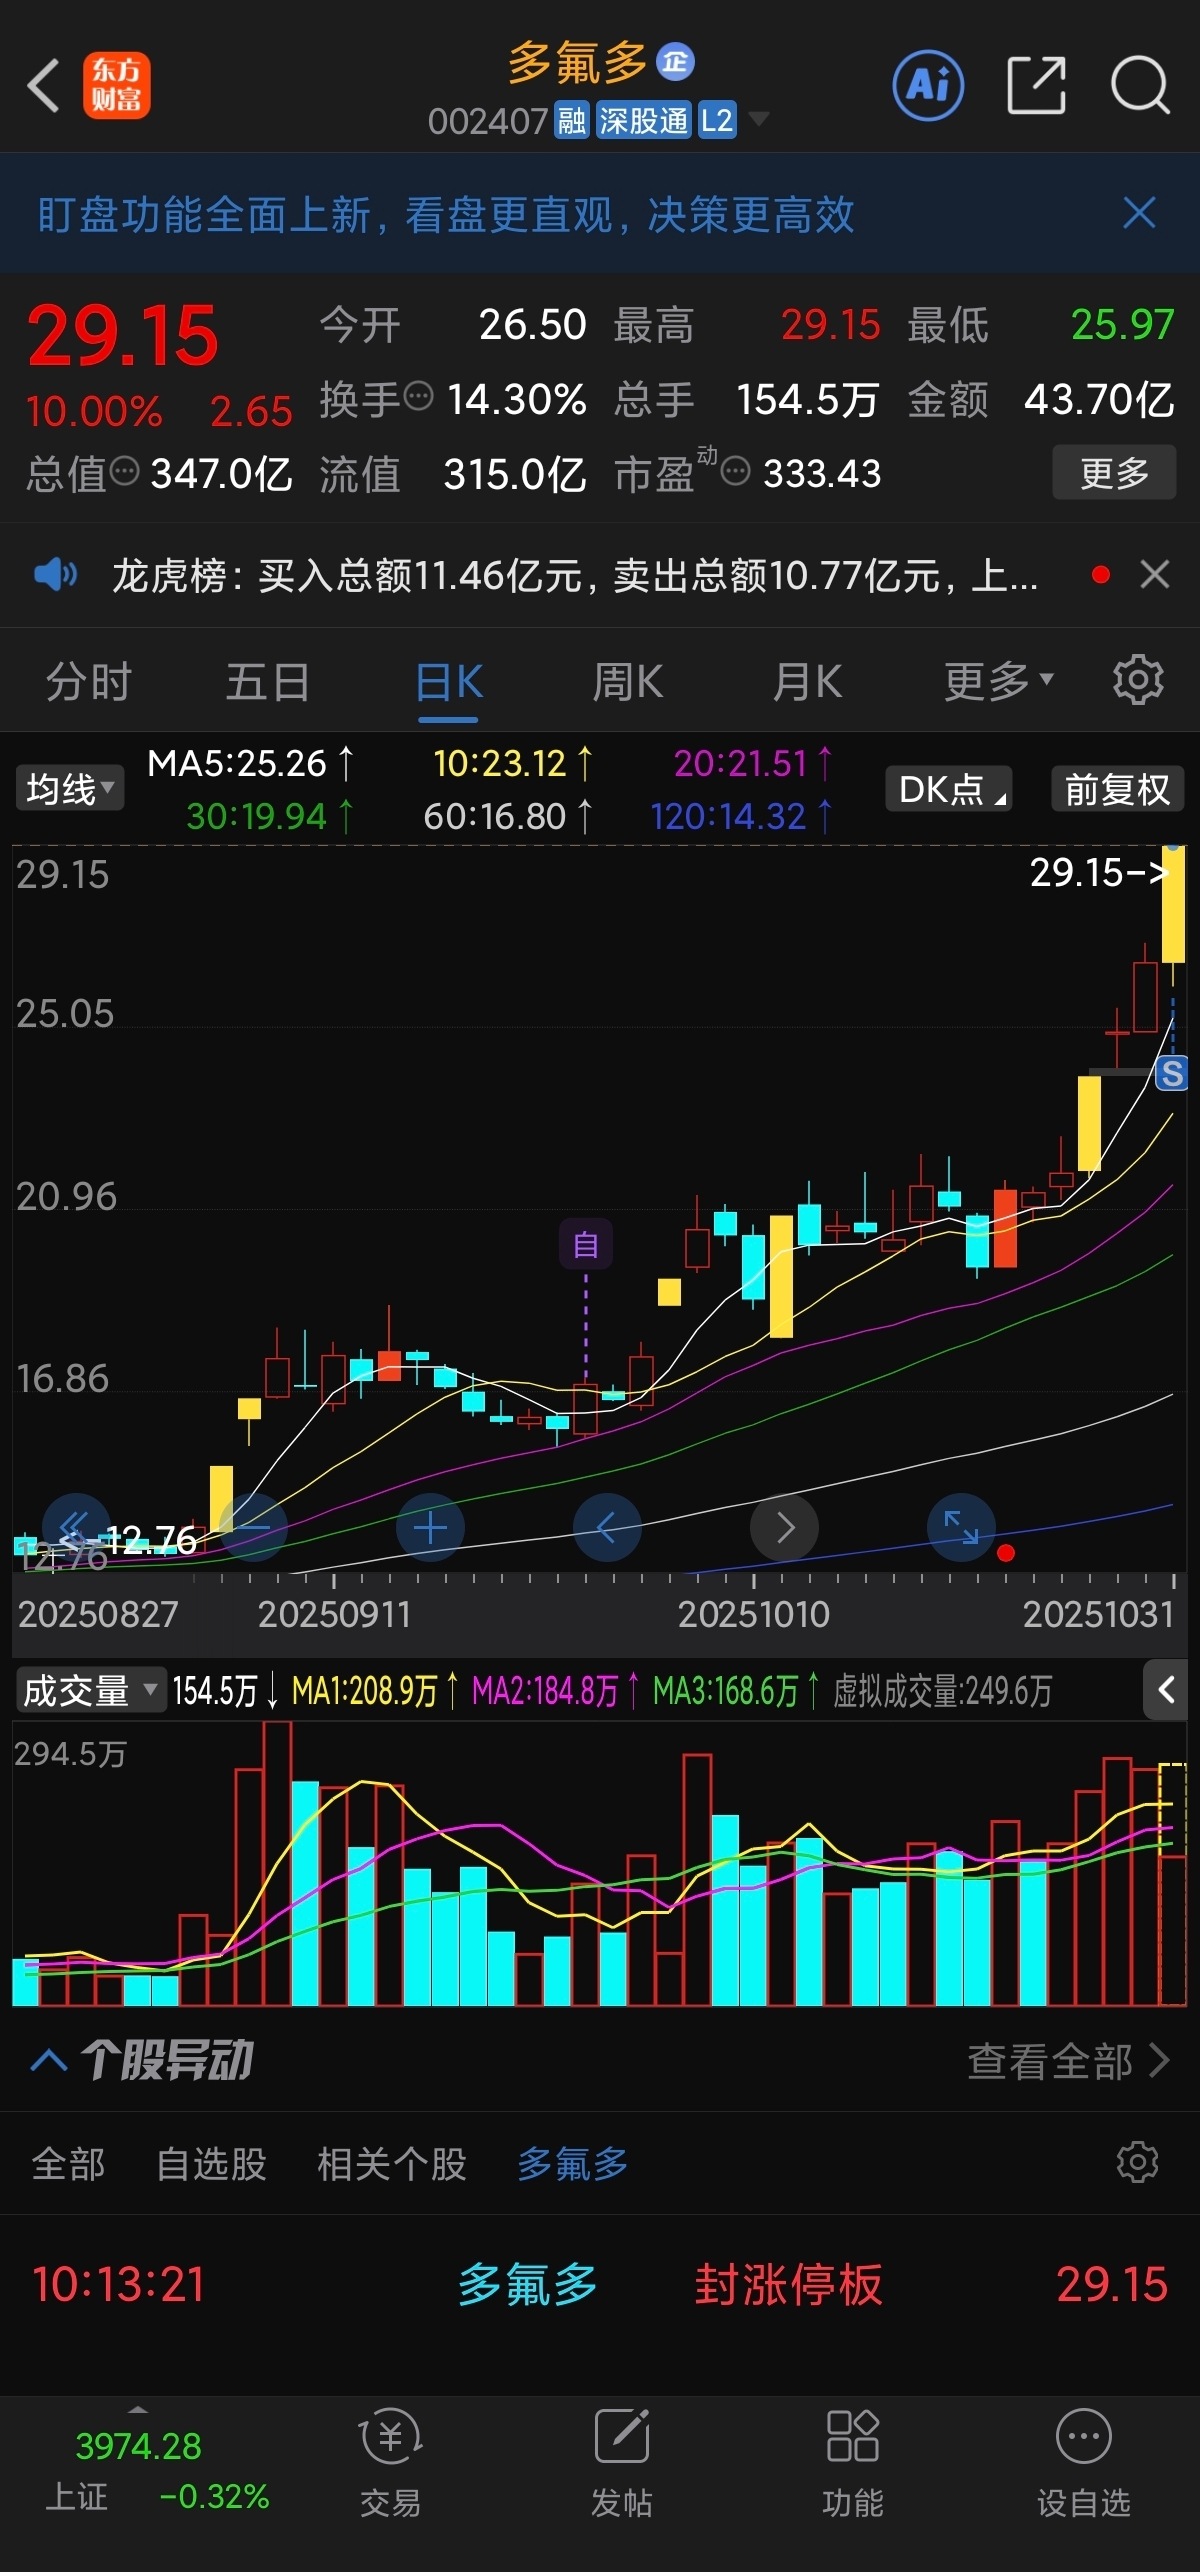The image size is (1200, 2572).
Task: Click the 更多 button in quote panel
Action: click(1114, 473)
